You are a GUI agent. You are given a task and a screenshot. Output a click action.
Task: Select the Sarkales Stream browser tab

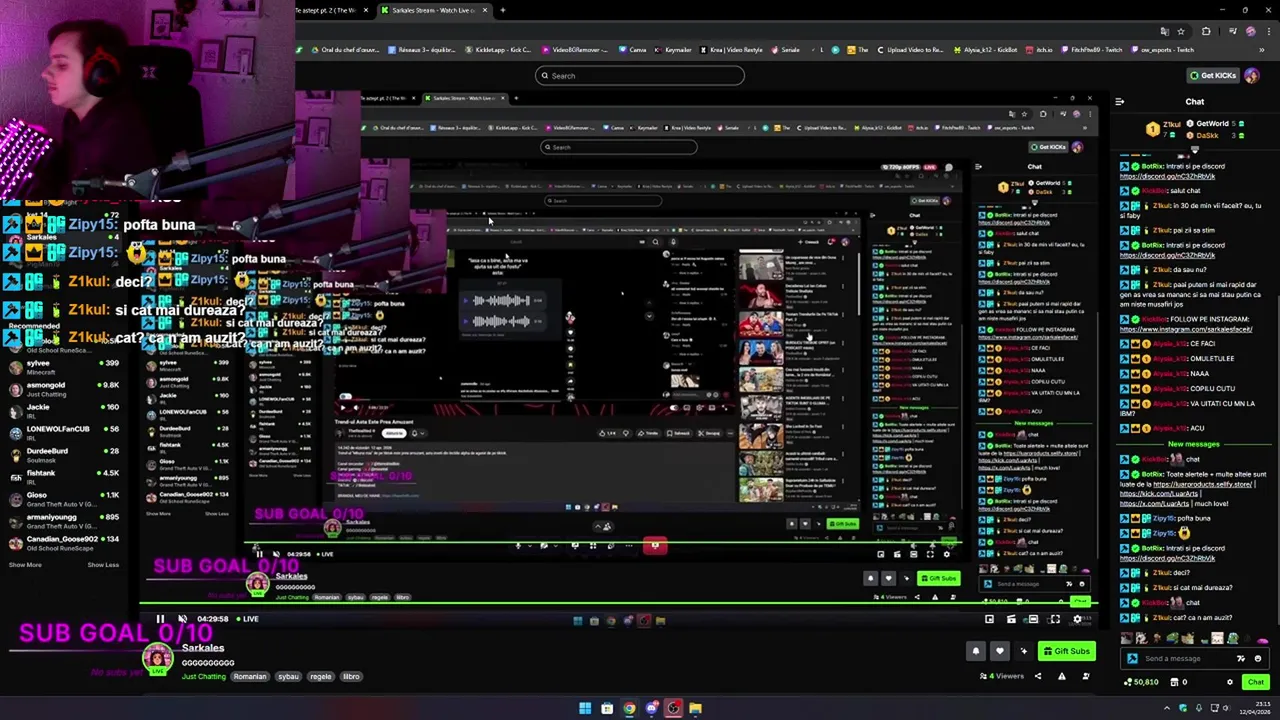[433, 10]
